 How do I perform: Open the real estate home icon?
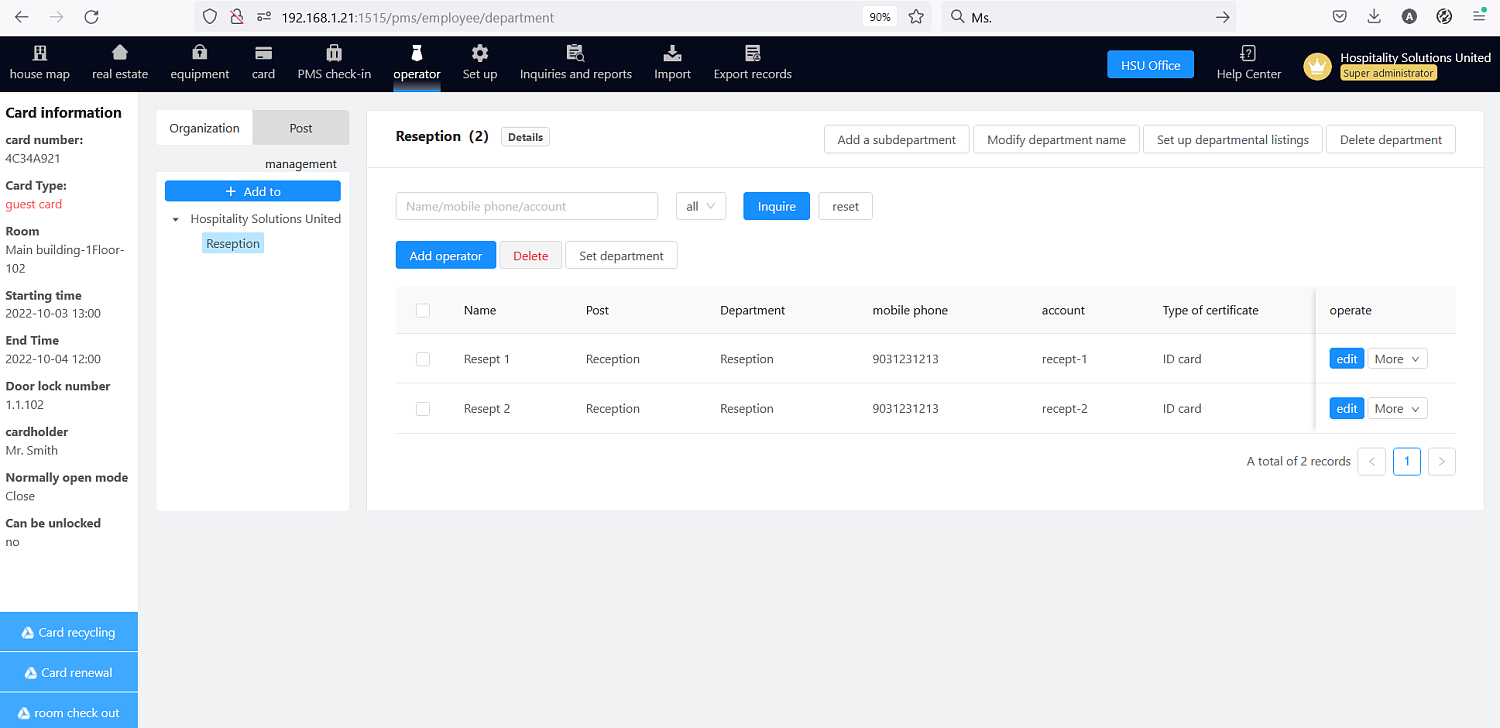pyautogui.click(x=120, y=53)
